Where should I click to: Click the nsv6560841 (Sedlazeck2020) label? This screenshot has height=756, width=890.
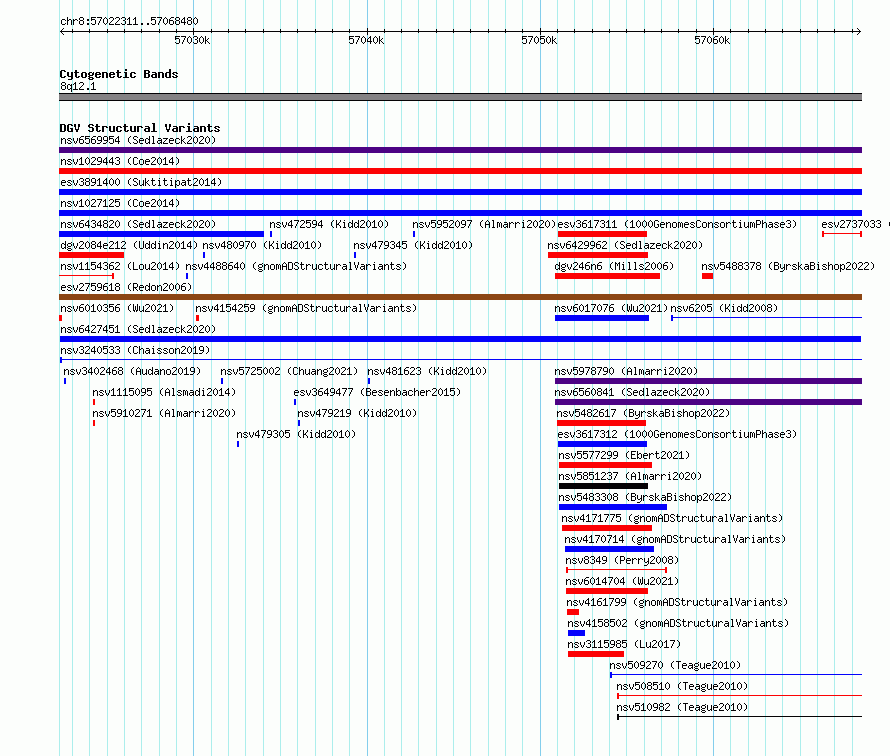tap(632, 392)
